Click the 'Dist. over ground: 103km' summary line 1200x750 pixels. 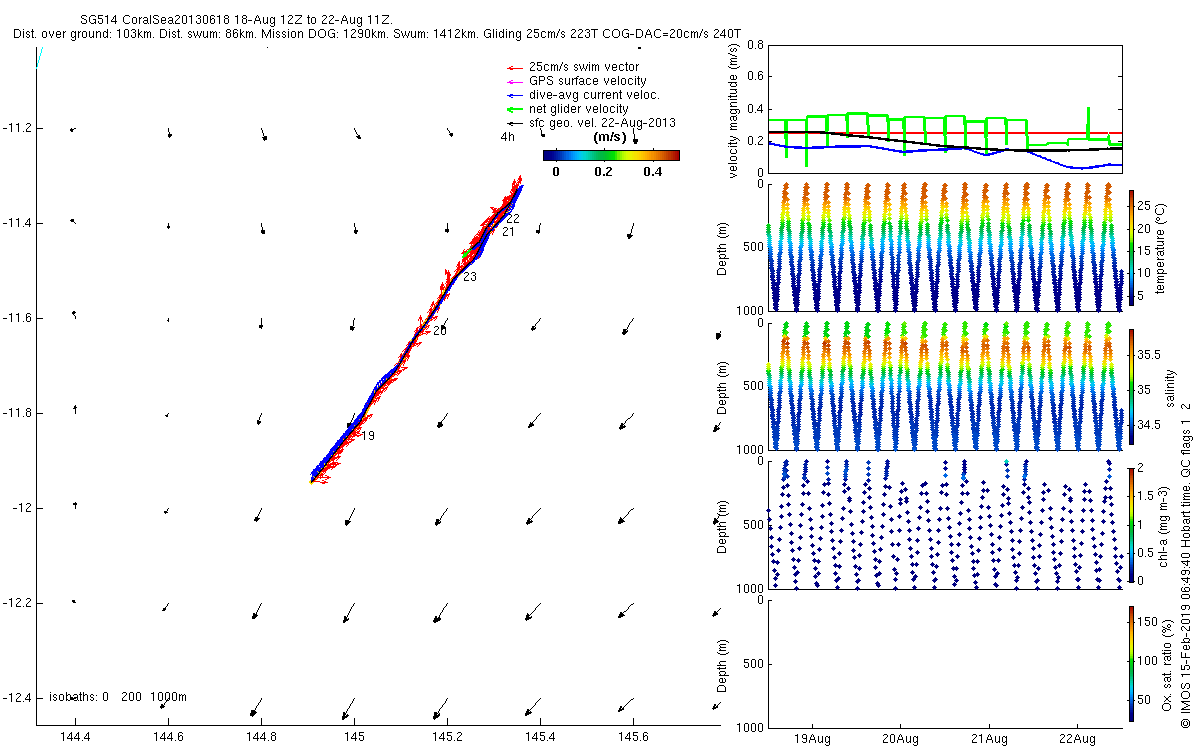[378, 33]
